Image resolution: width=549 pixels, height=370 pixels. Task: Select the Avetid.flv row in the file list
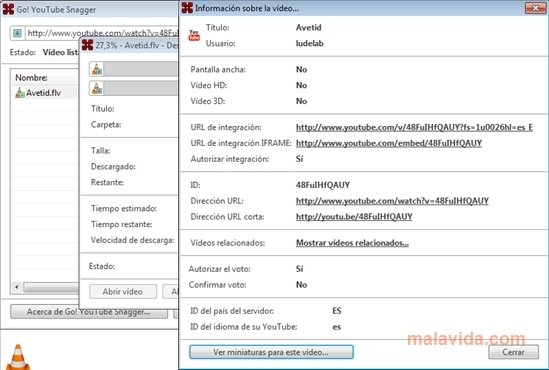tap(45, 93)
